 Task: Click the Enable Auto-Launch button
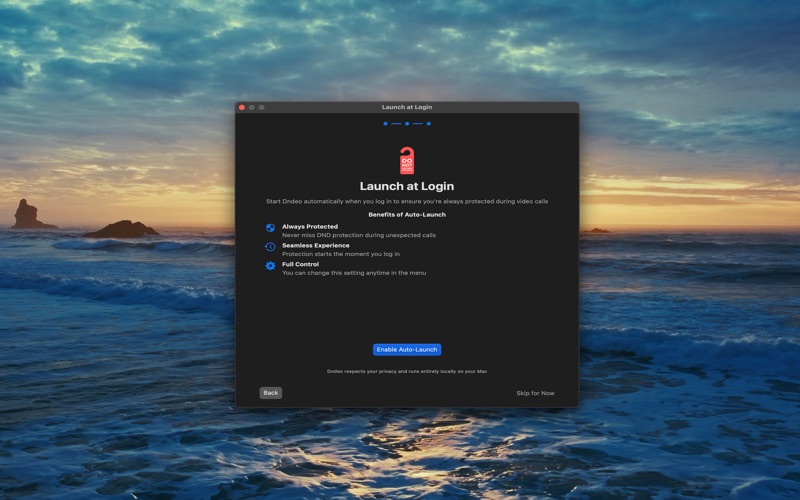407,349
